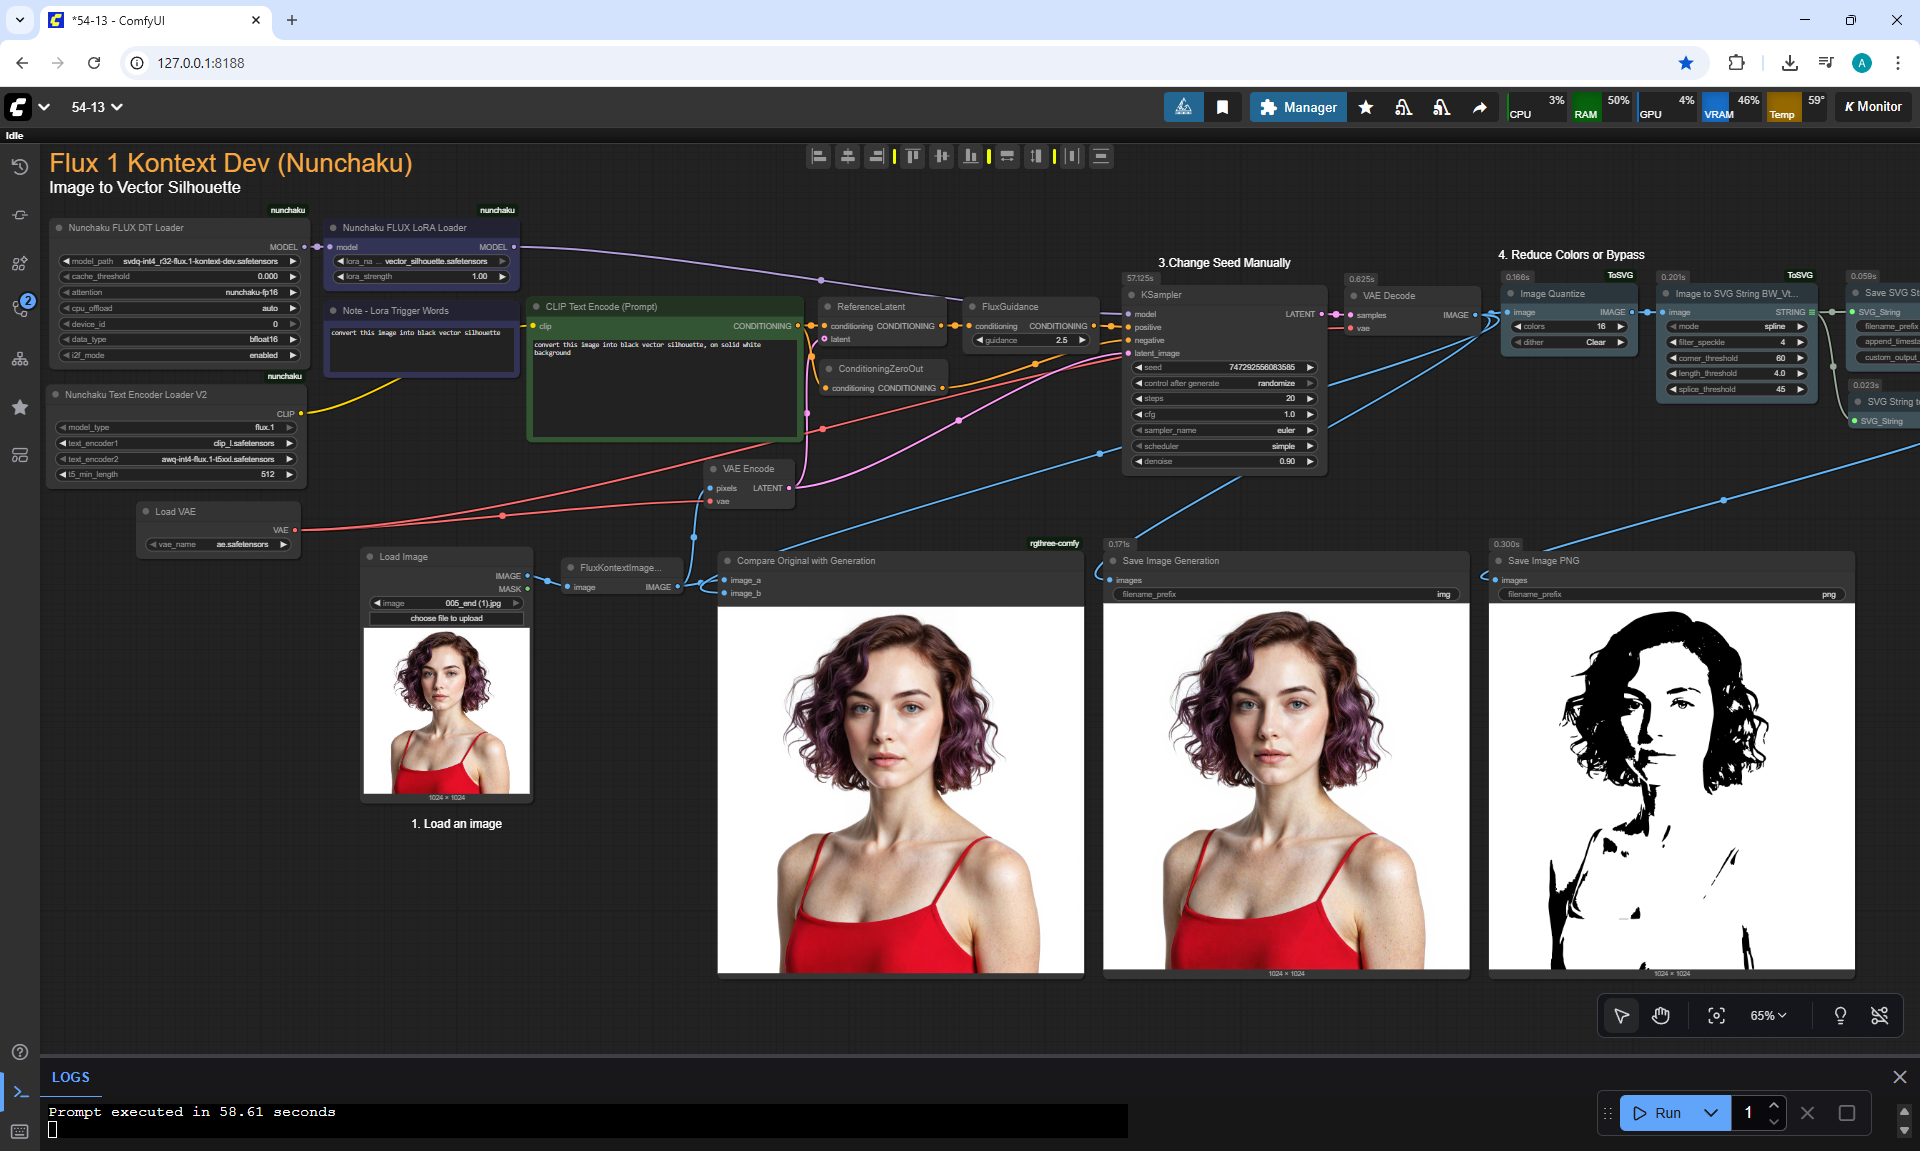Click the bookmark icon in top toolbar
Image resolution: width=1920 pixels, height=1151 pixels.
point(1222,107)
